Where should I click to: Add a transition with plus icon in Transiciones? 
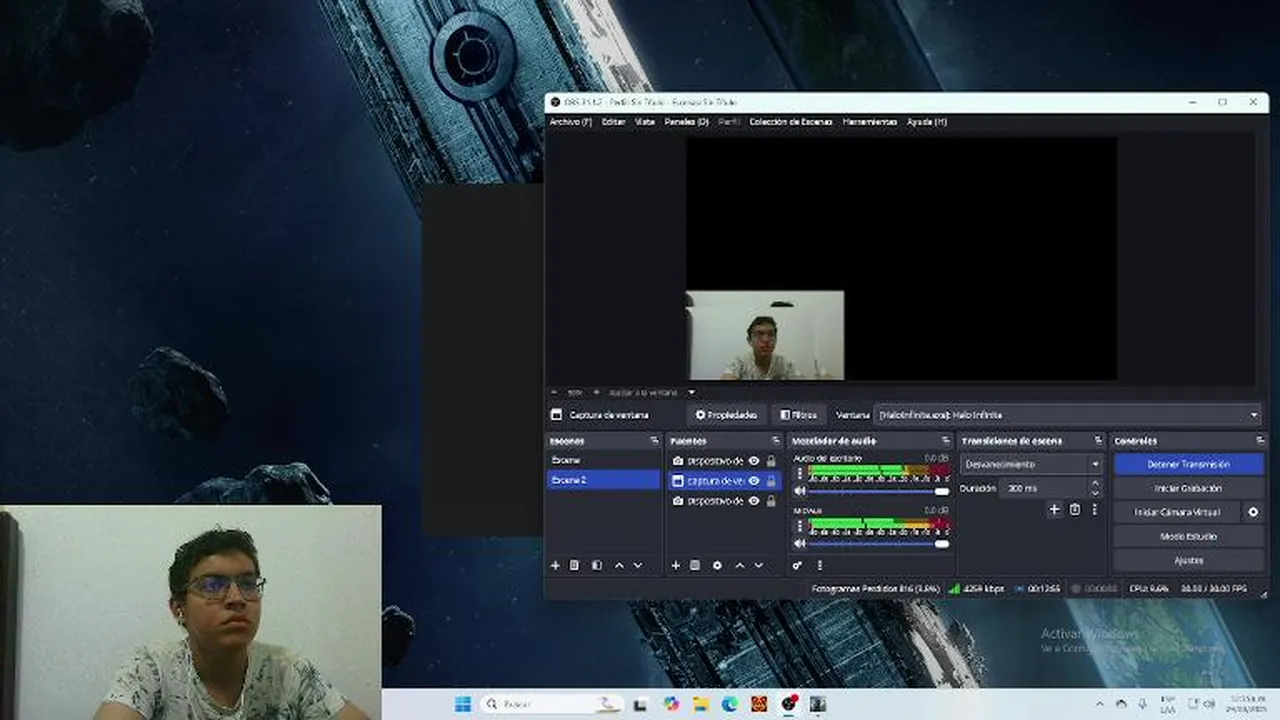tap(1054, 510)
